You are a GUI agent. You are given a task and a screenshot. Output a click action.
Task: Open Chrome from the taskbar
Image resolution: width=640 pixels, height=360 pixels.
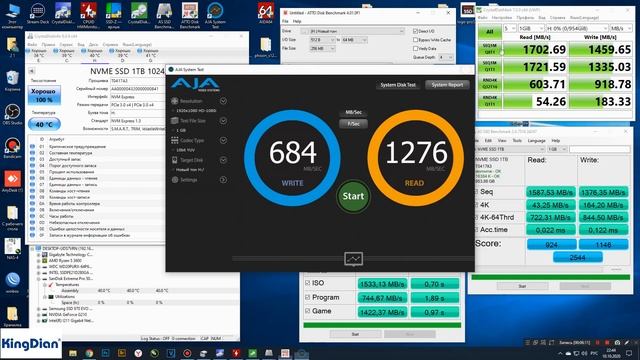[x=89, y=353]
